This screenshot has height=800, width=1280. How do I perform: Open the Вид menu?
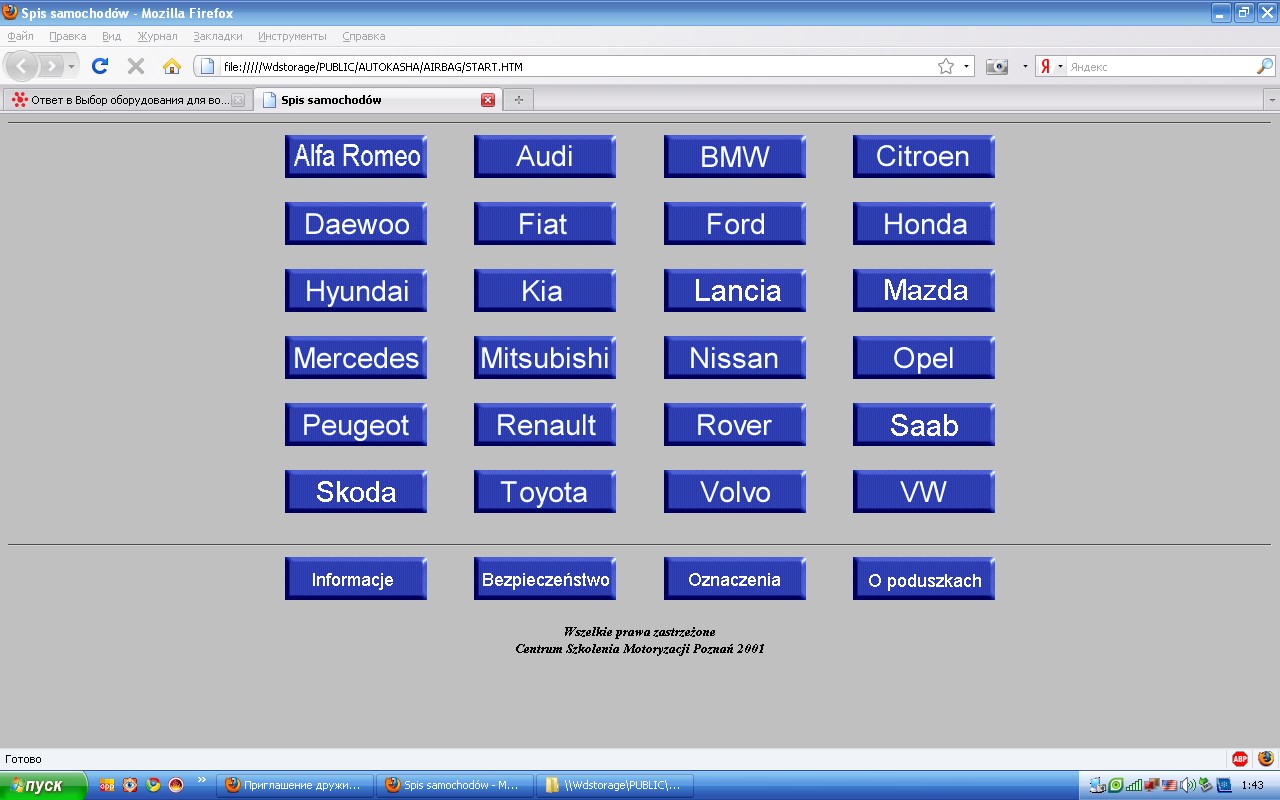[x=112, y=36]
